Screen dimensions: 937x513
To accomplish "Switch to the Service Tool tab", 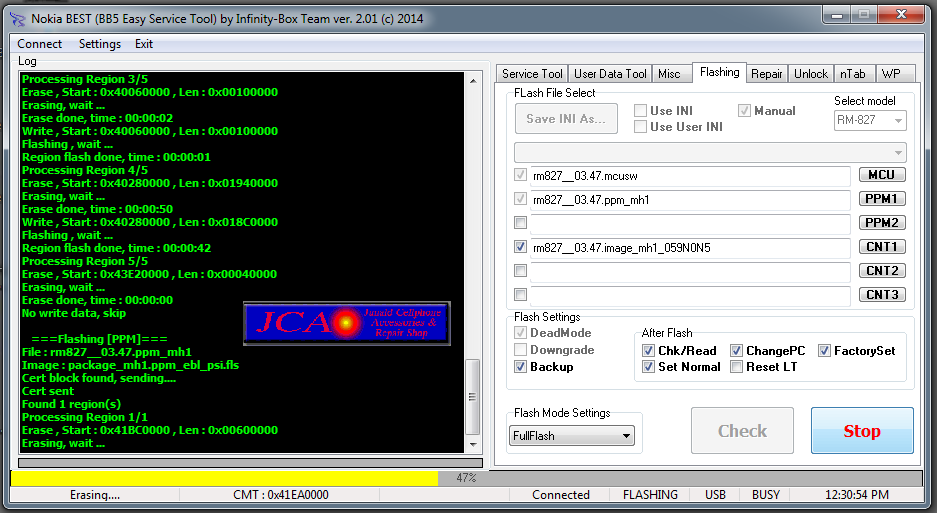I will coord(532,74).
